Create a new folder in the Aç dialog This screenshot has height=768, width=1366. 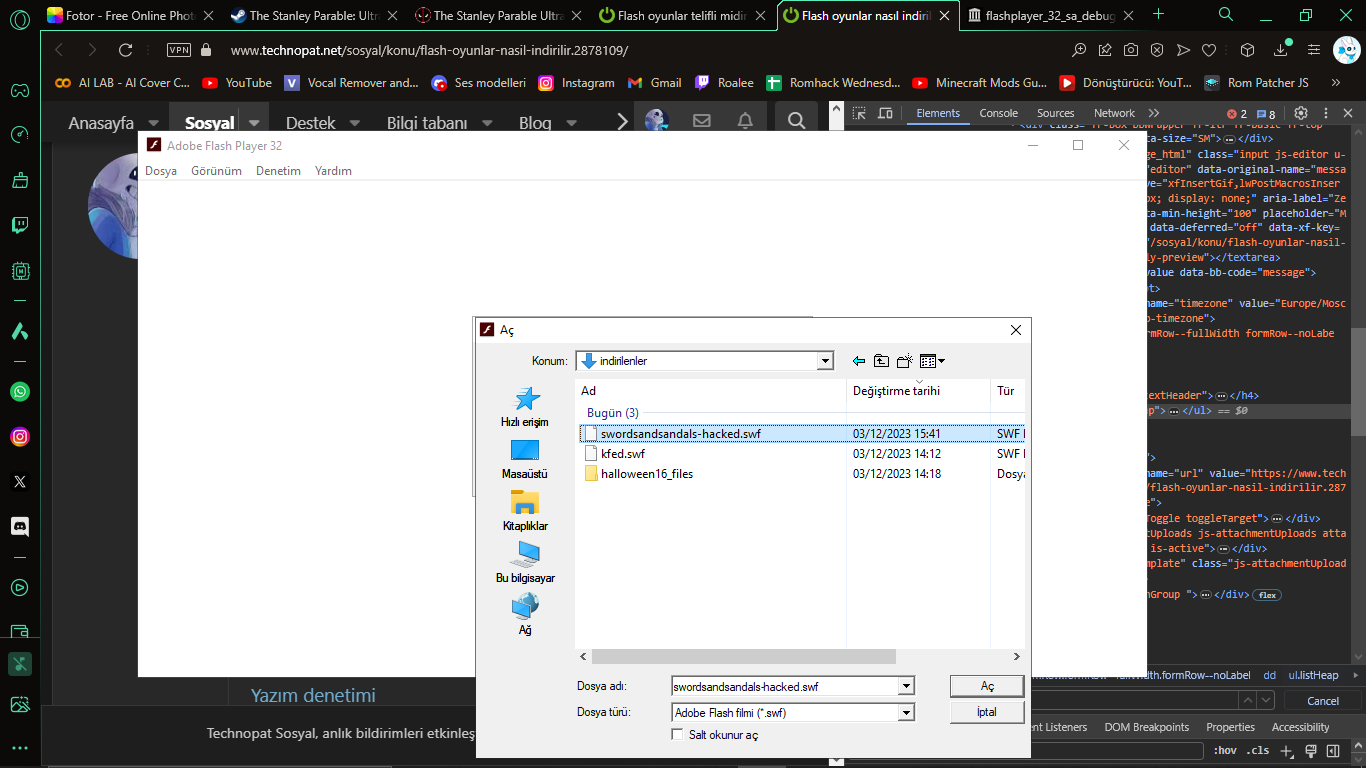tap(905, 361)
